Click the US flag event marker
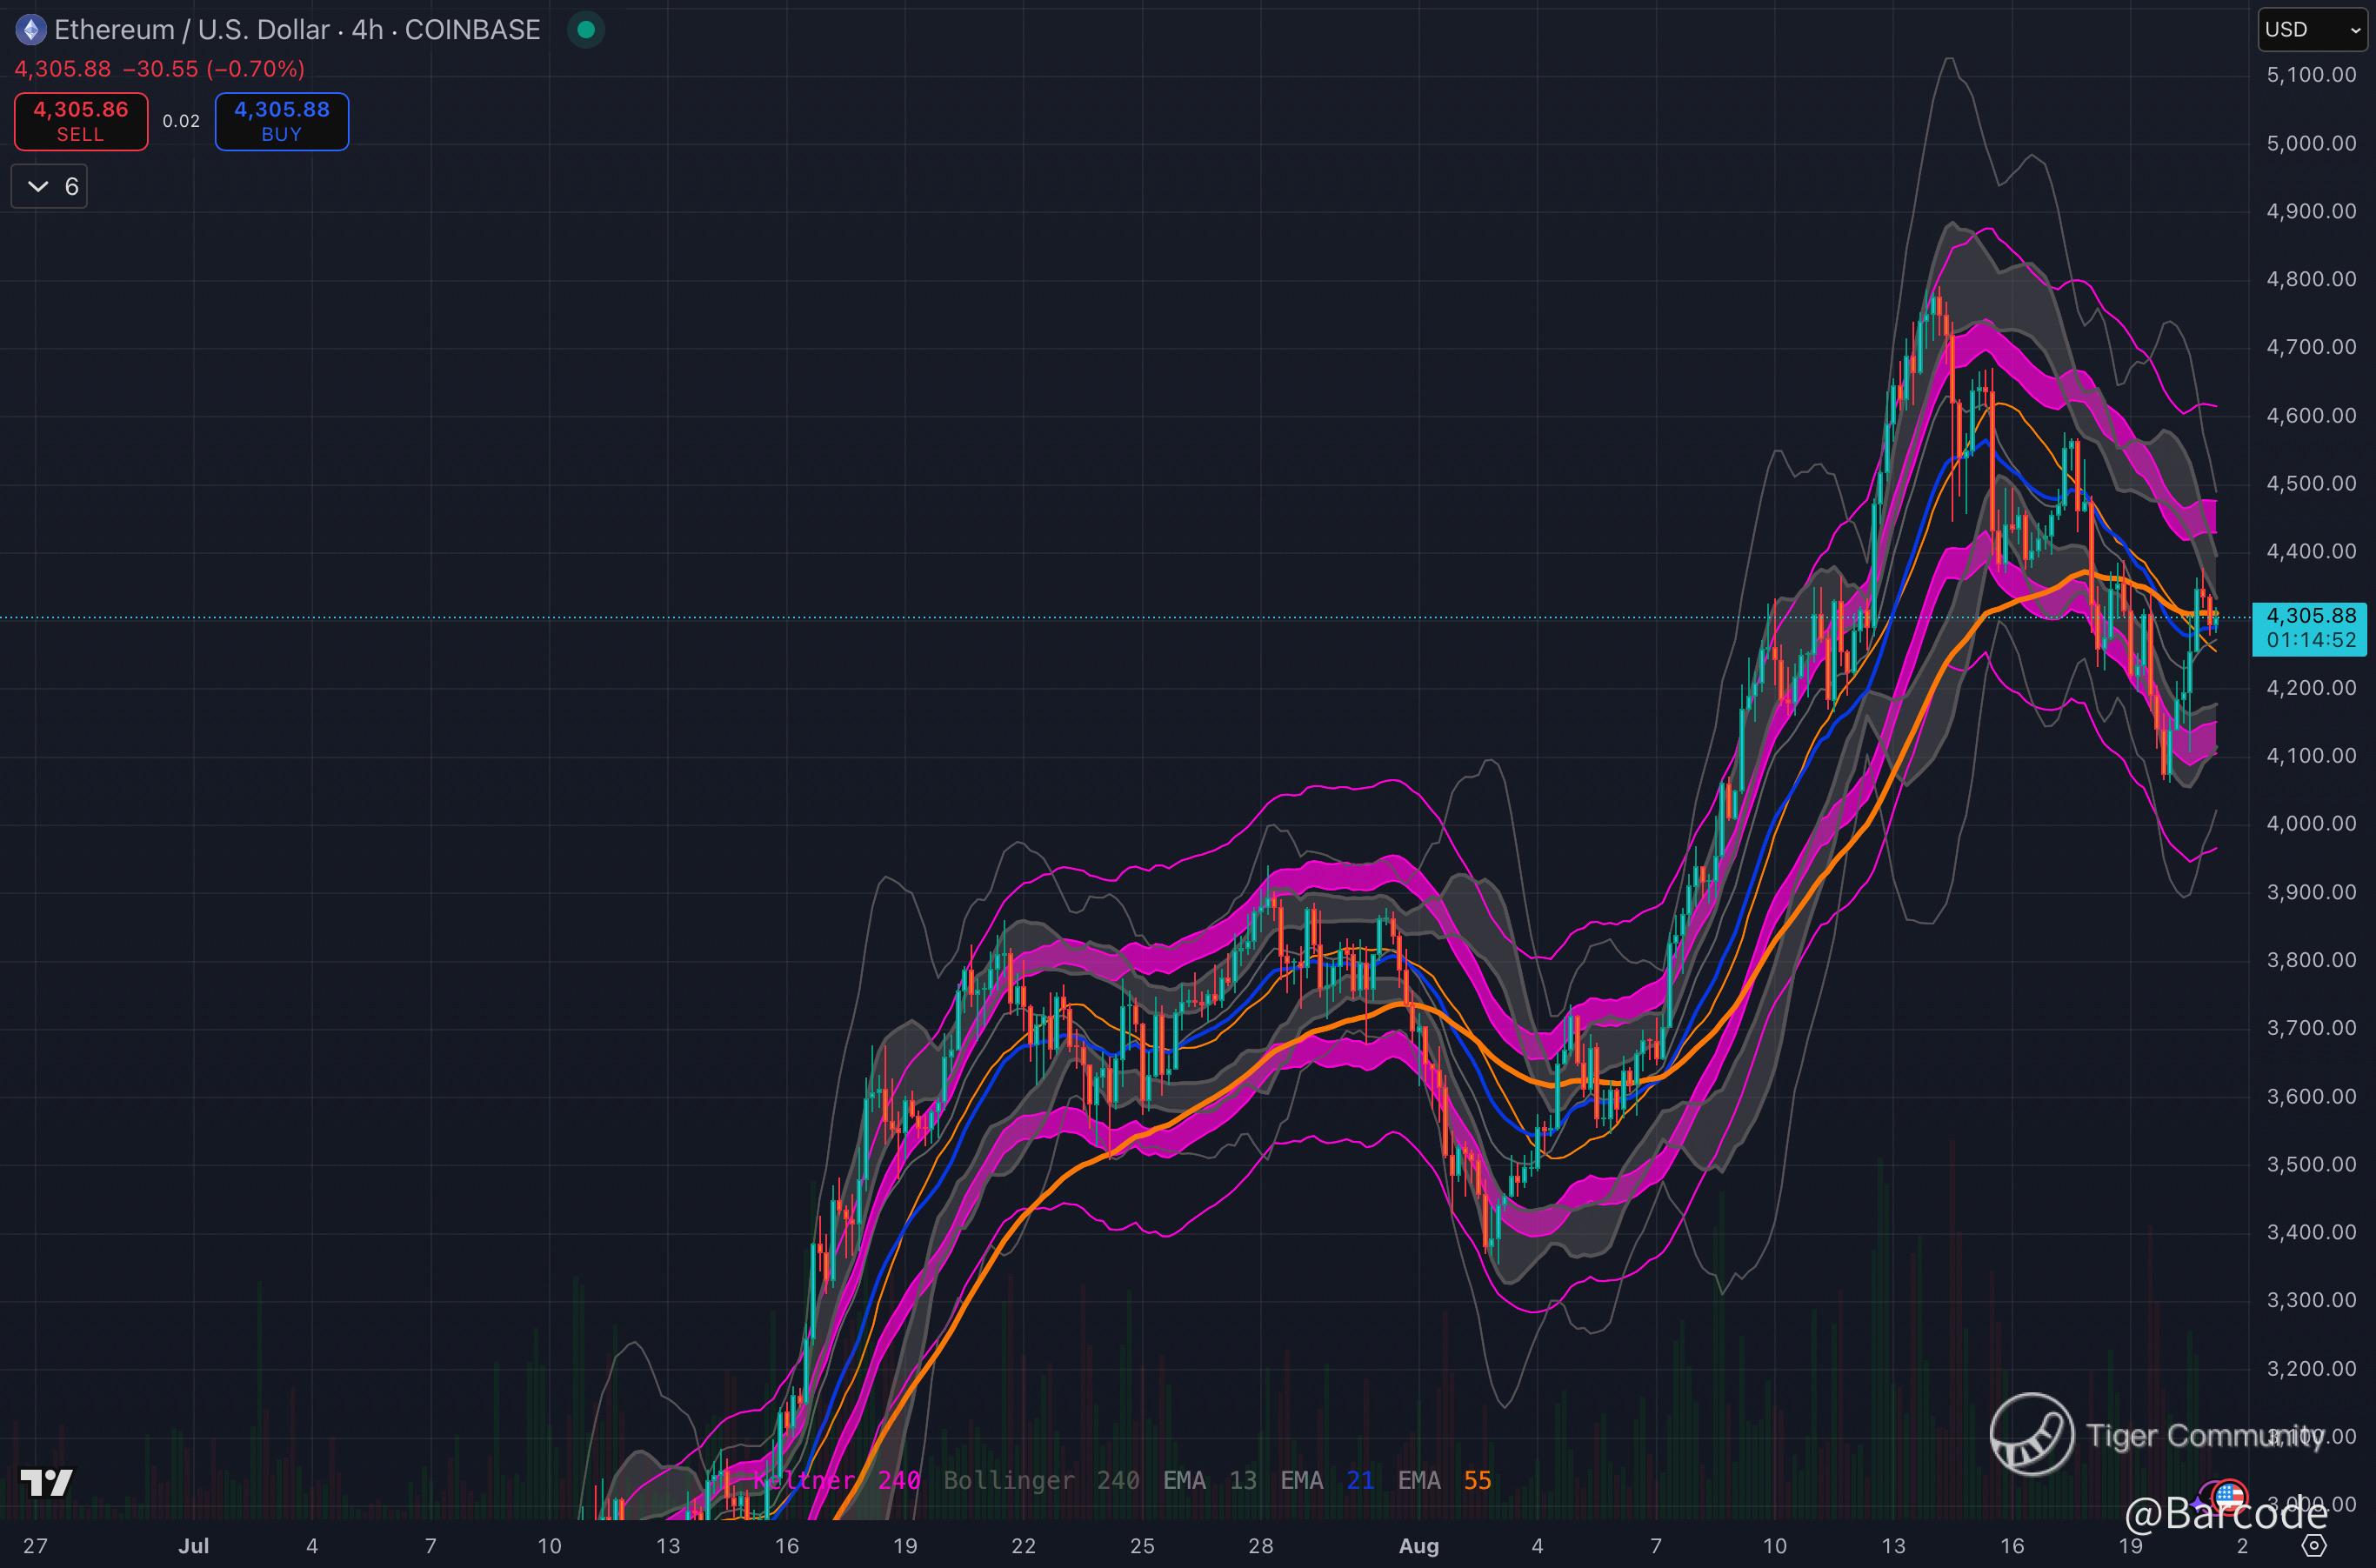 pyautogui.click(x=2230, y=1497)
